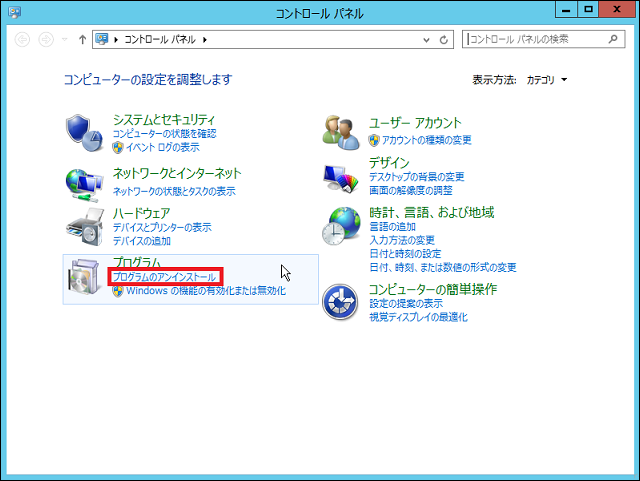Maximize the コントロール パネル window
The image size is (640, 481).
tap(588, 10)
